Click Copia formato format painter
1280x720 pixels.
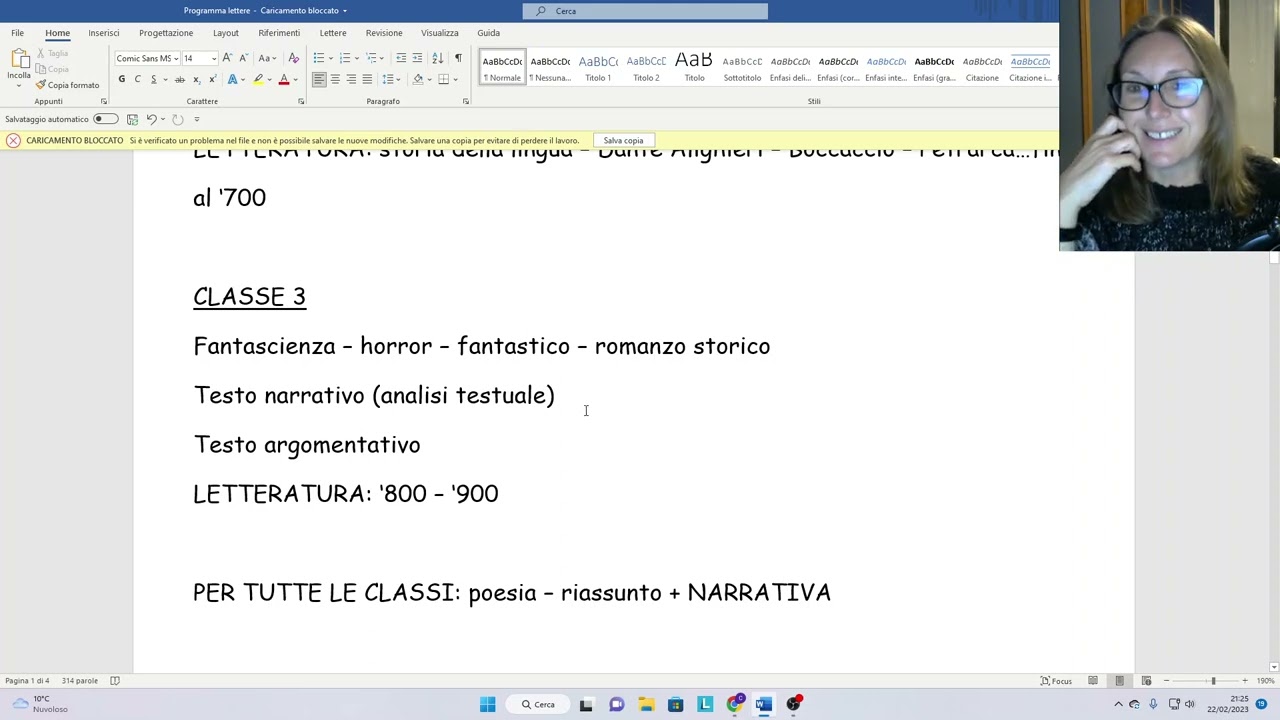pyautogui.click(x=67, y=85)
